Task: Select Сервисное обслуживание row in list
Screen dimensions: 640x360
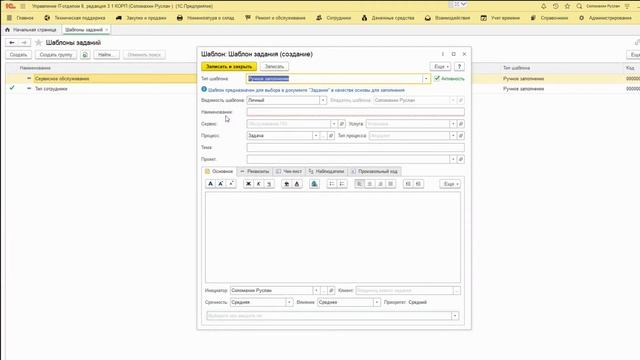Action: 102,78
